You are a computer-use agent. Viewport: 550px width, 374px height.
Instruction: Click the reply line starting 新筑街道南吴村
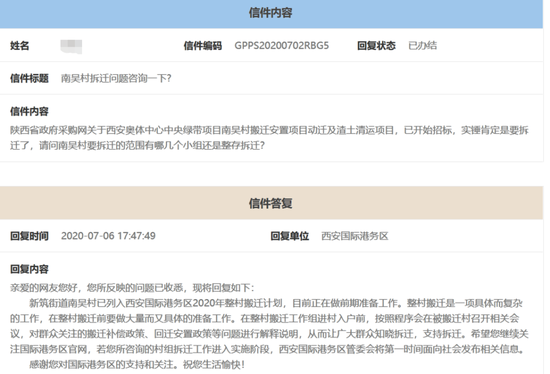pyautogui.click(x=276, y=303)
